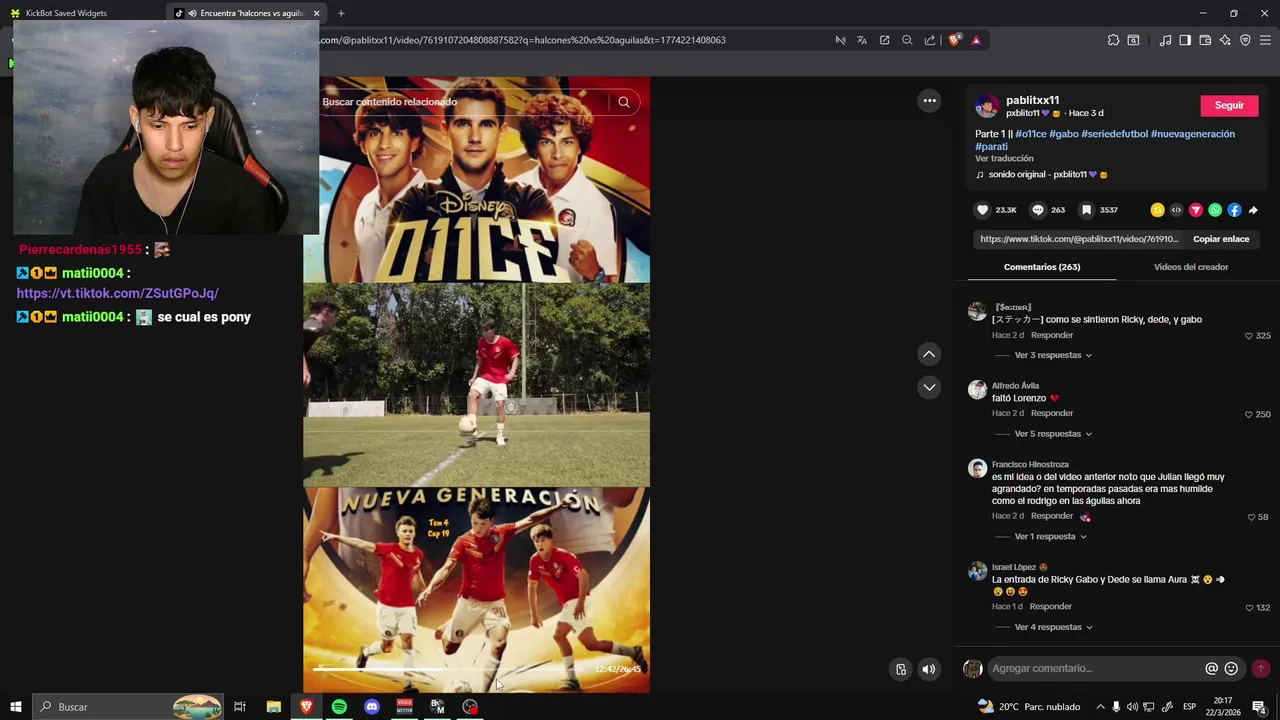Open the #nuevageneración hashtag link

click(x=1193, y=134)
